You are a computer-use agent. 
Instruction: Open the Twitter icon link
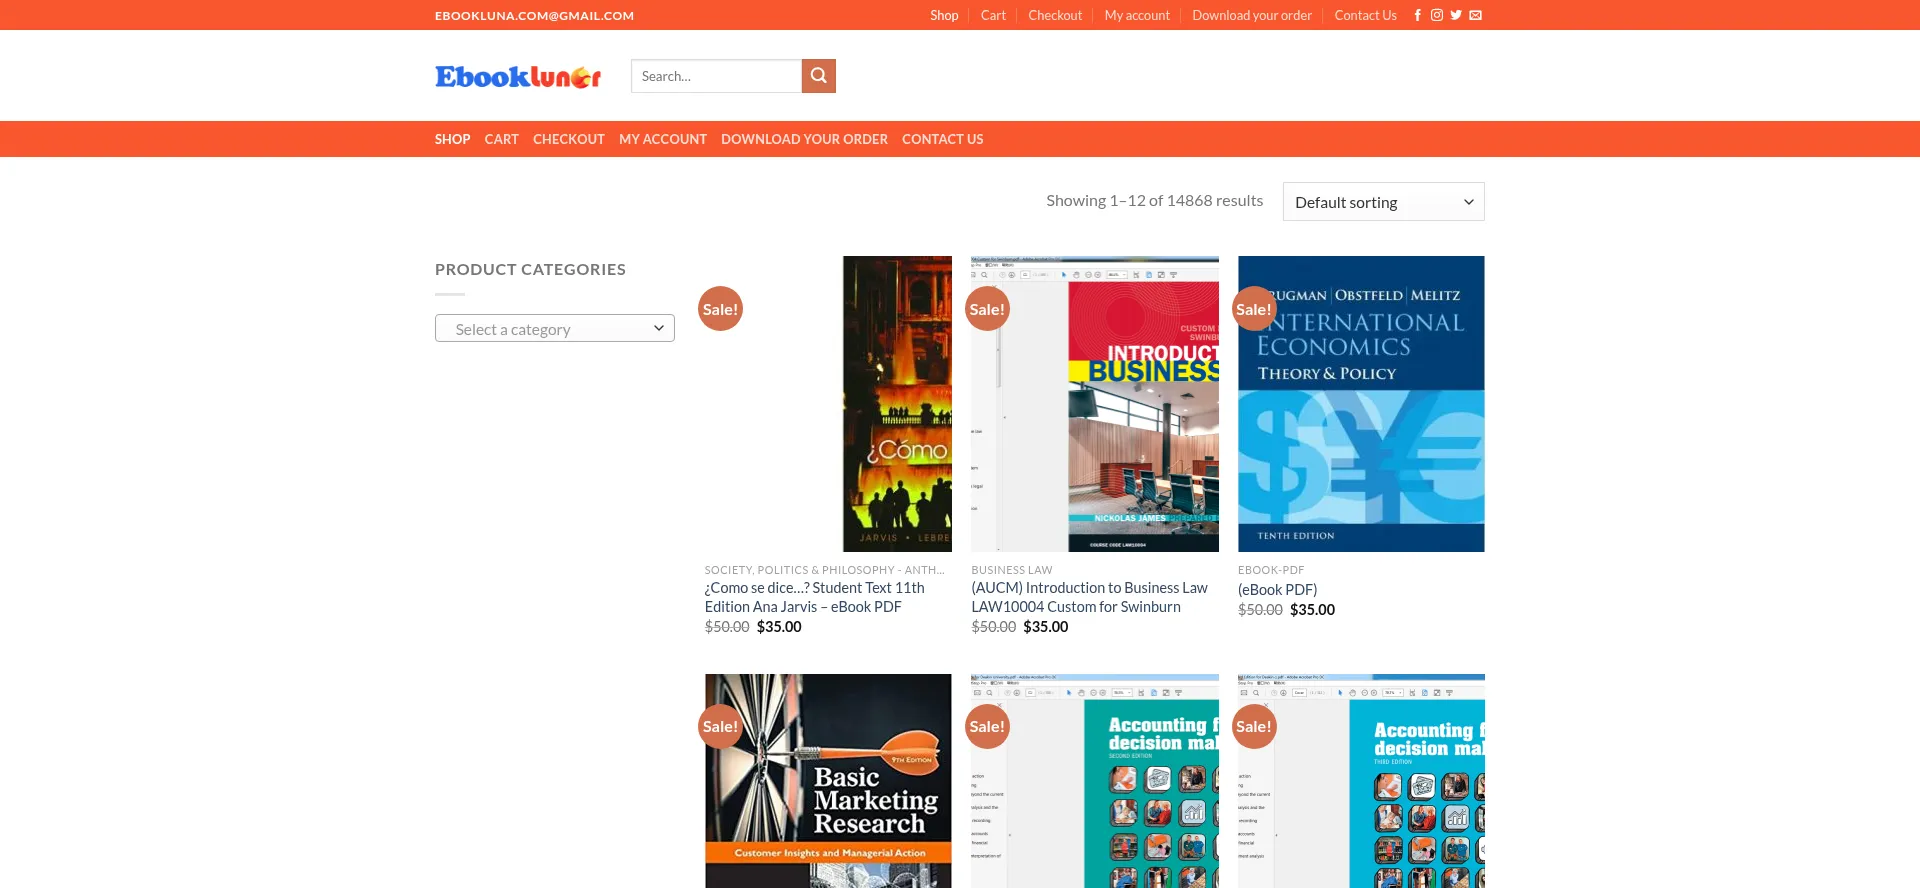point(1456,15)
